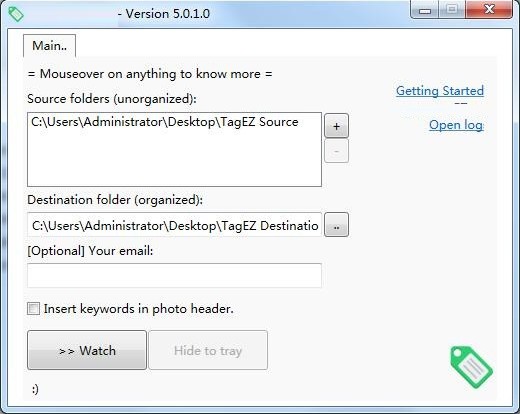Switch to the Main.. tab
The image size is (520, 414).
click(x=49, y=46)
